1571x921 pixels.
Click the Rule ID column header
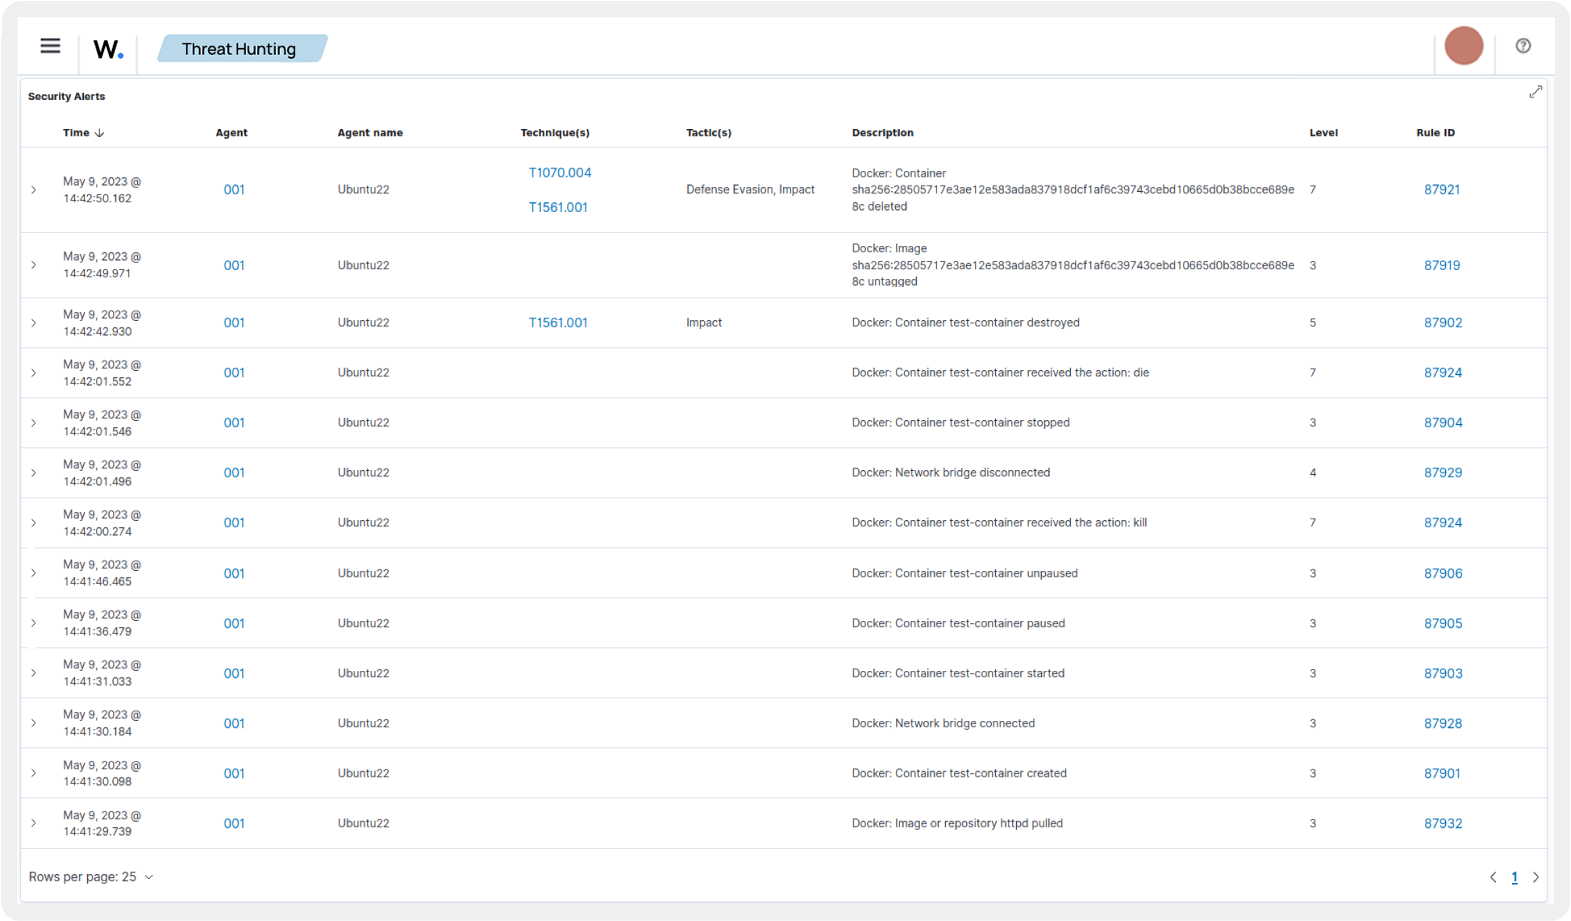1435,133
